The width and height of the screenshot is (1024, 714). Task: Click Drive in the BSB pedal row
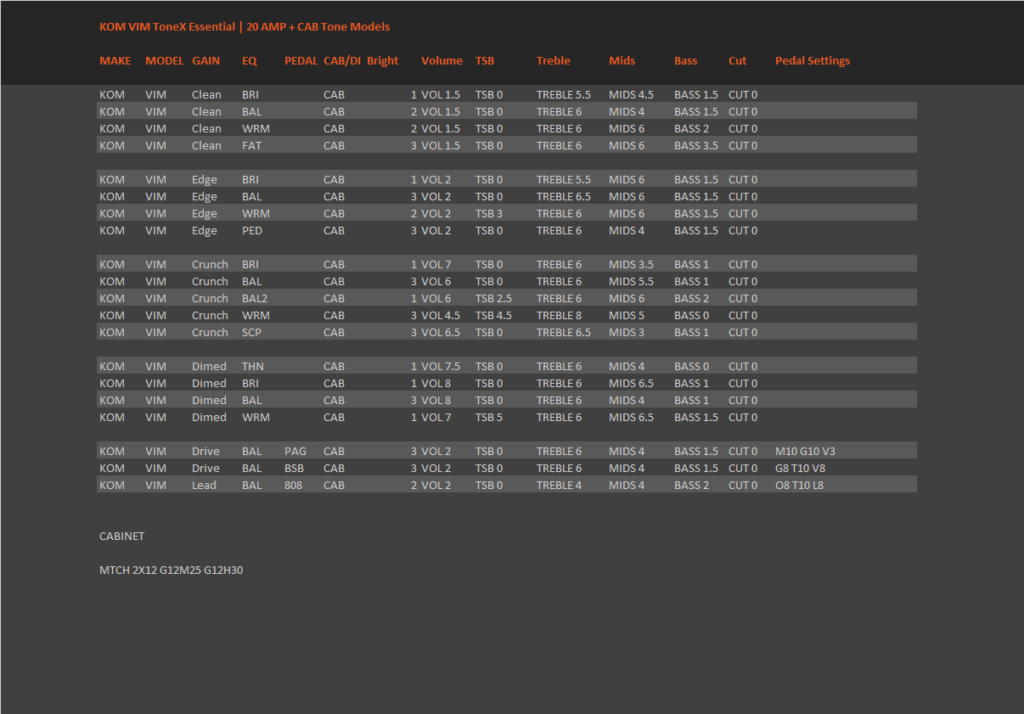pyautogui.click(x=206, y=468)
